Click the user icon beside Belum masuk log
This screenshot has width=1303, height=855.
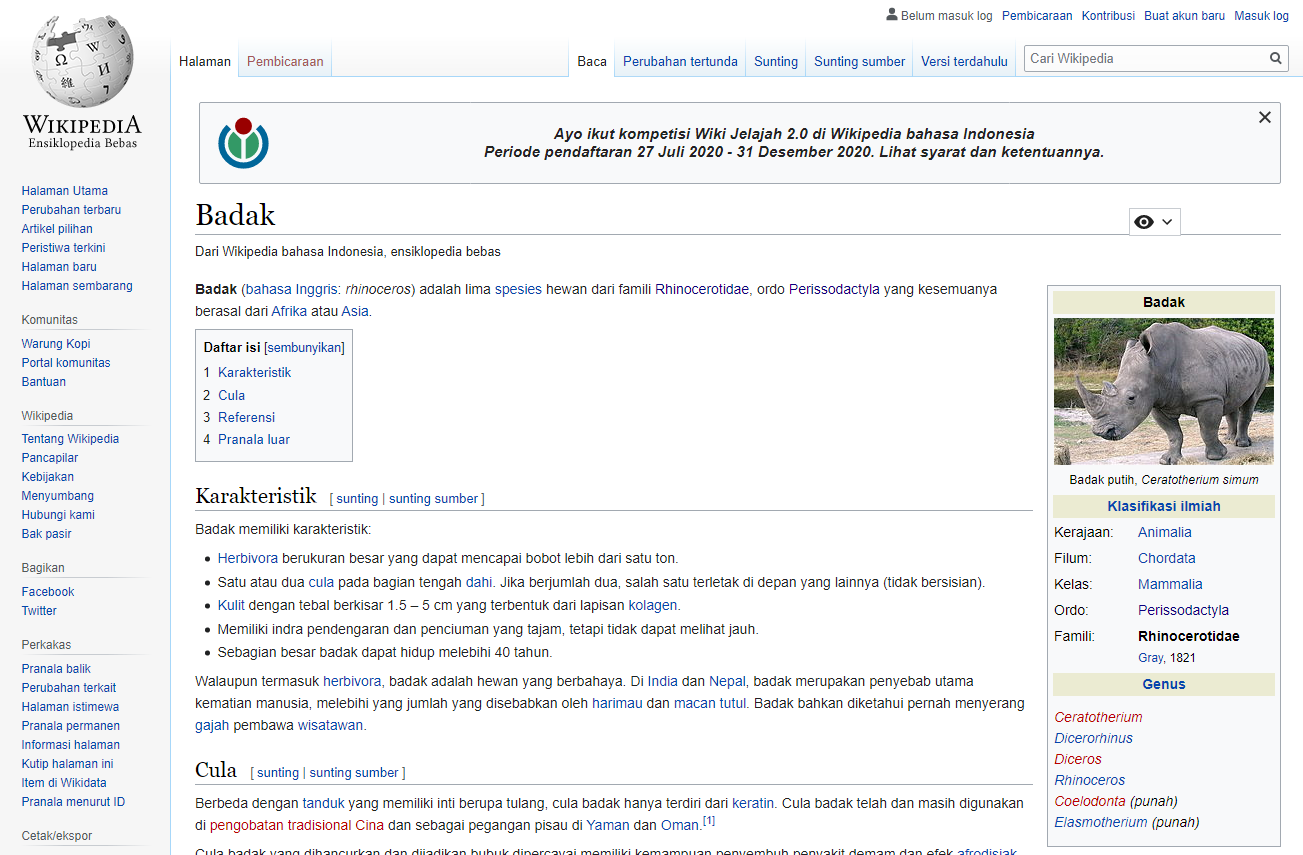pos(892,15)
